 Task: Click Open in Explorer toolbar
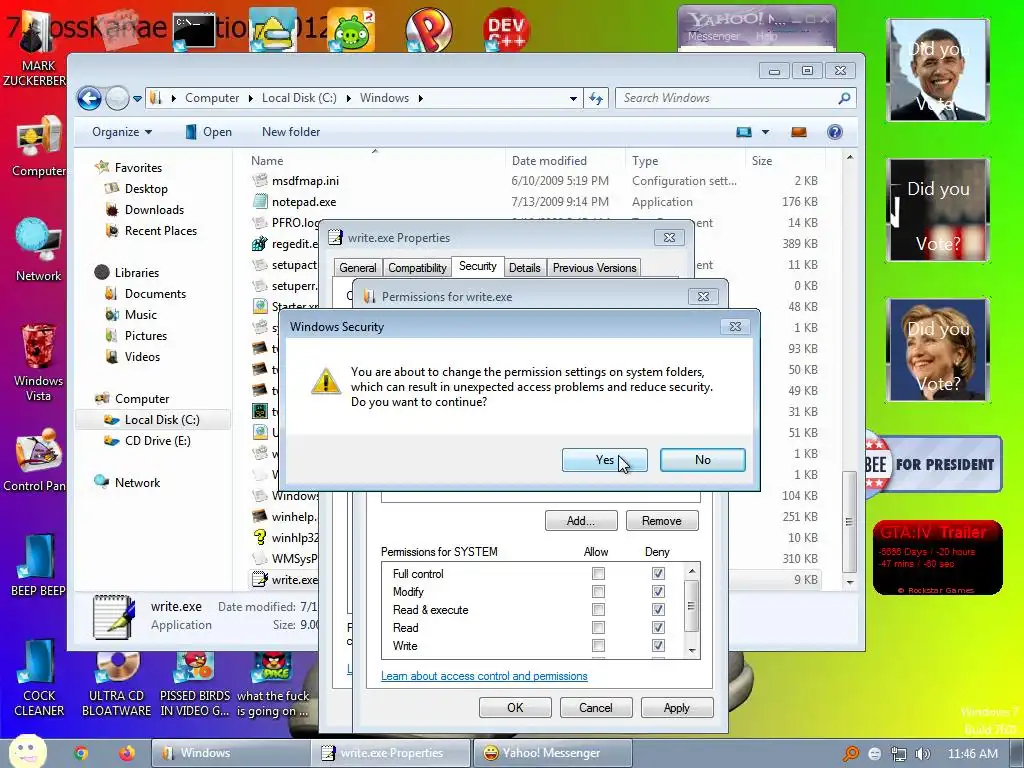(208, 132)
